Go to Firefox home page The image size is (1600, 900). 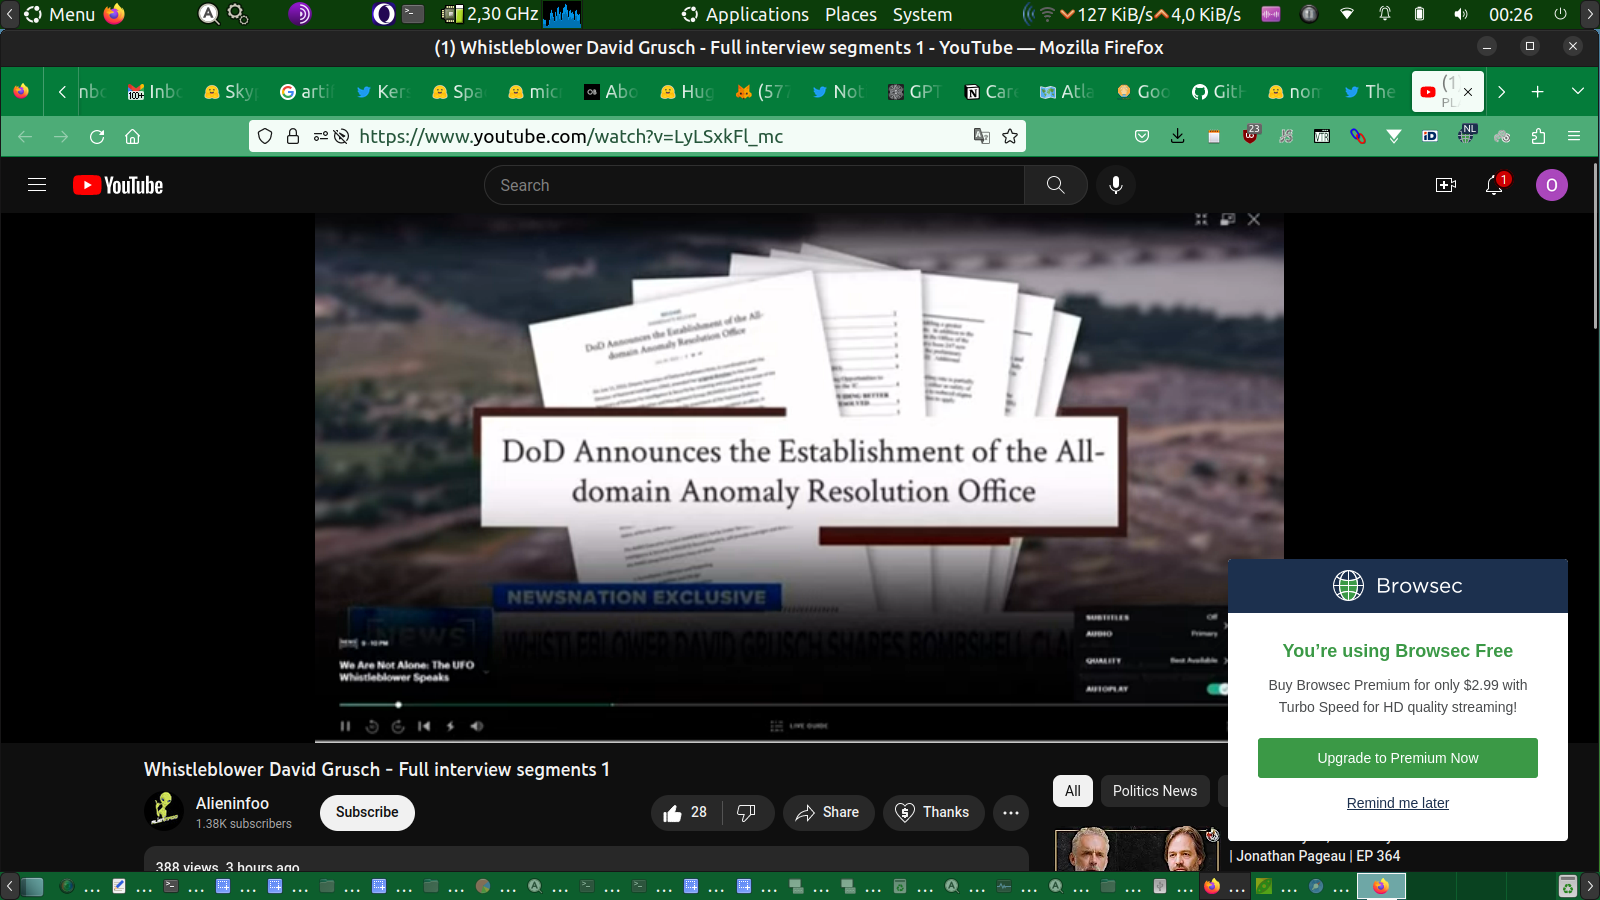(132, 137)
